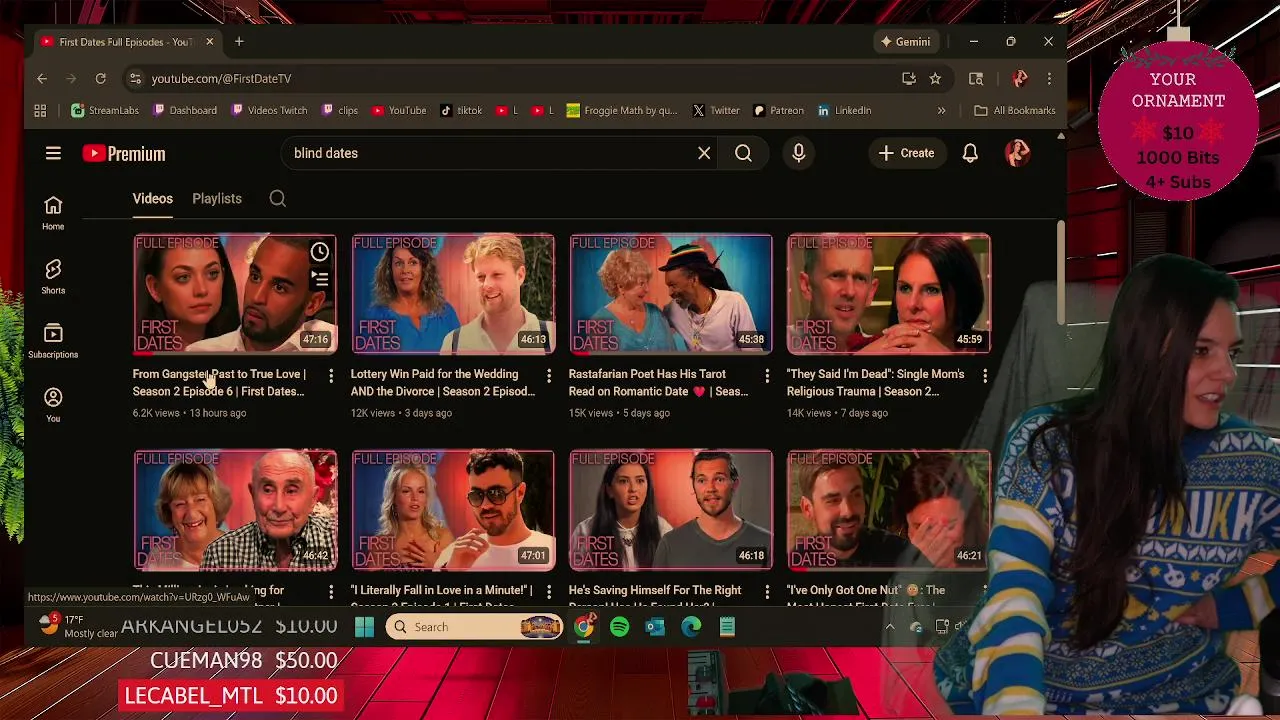Viewport: 1280px width, 720px height.
Task: Open the All Bookmarks folder
Action: (x=1014, y=111)
